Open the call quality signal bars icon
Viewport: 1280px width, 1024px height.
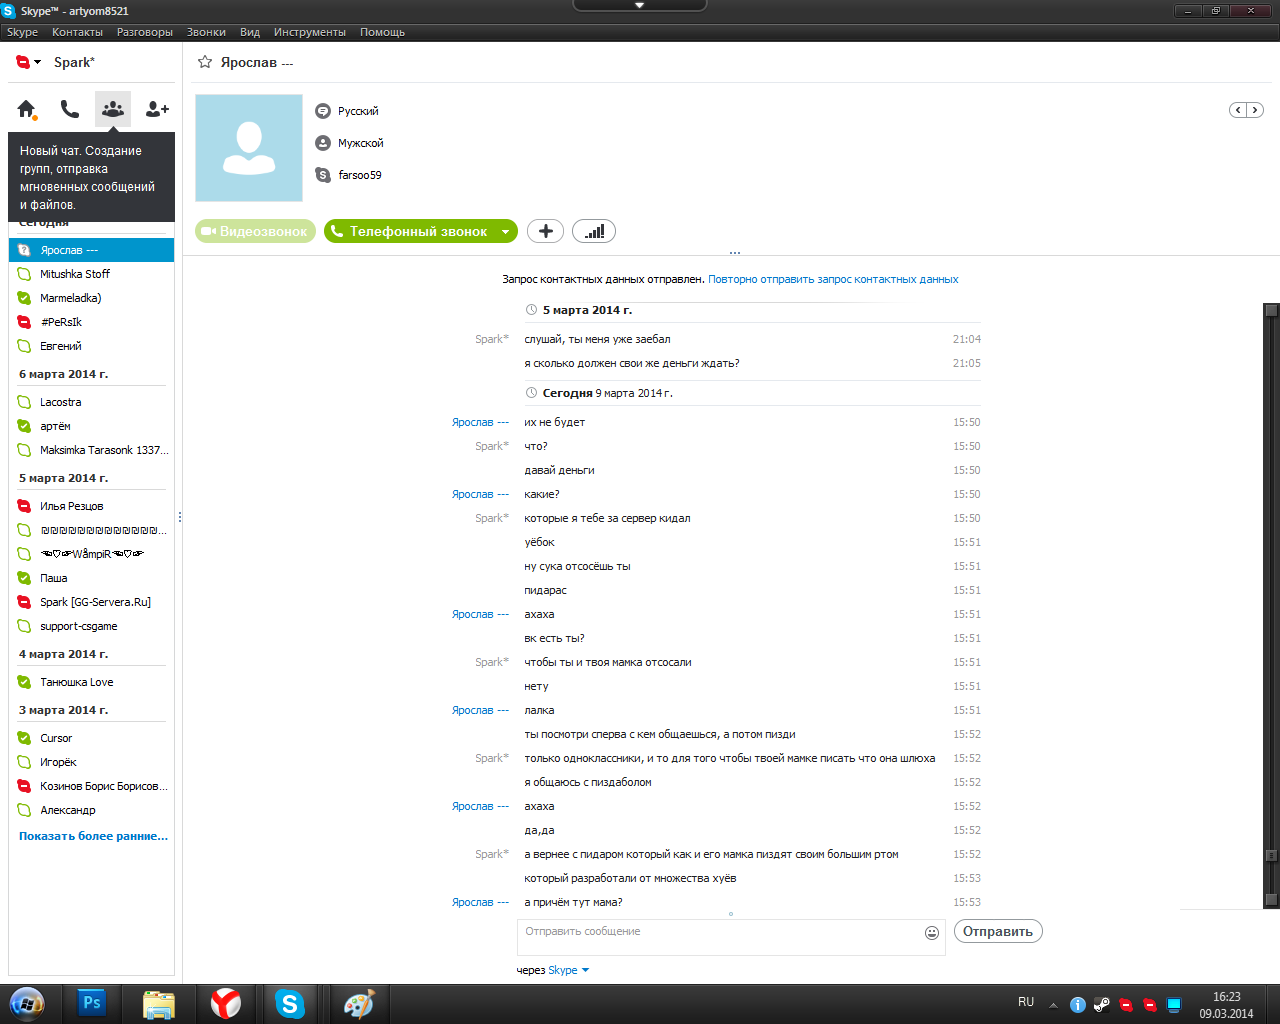coord(594,231)
